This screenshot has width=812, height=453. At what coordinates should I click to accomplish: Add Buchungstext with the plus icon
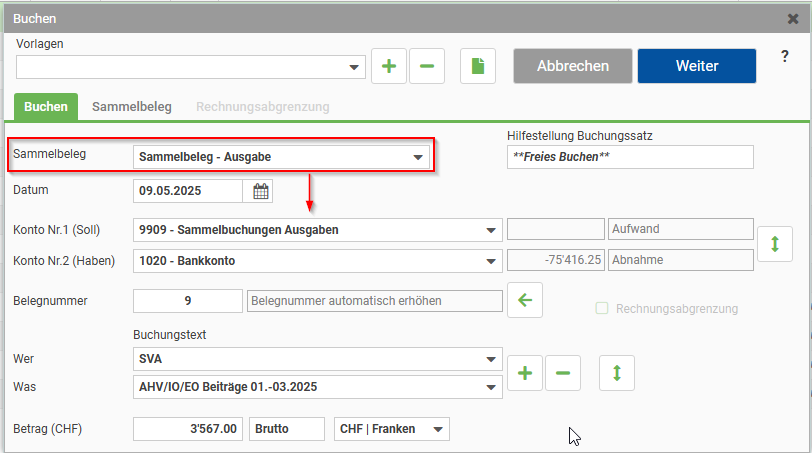(525, 373)
